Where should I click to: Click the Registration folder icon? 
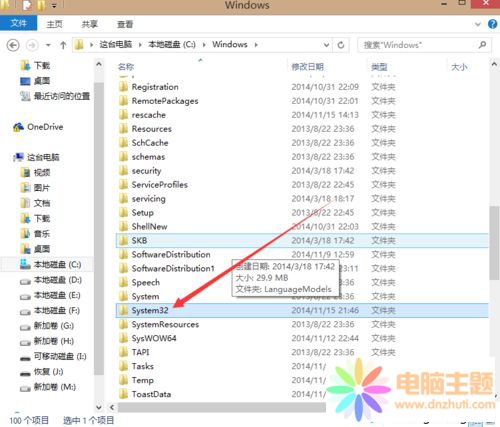pos(123,87)
